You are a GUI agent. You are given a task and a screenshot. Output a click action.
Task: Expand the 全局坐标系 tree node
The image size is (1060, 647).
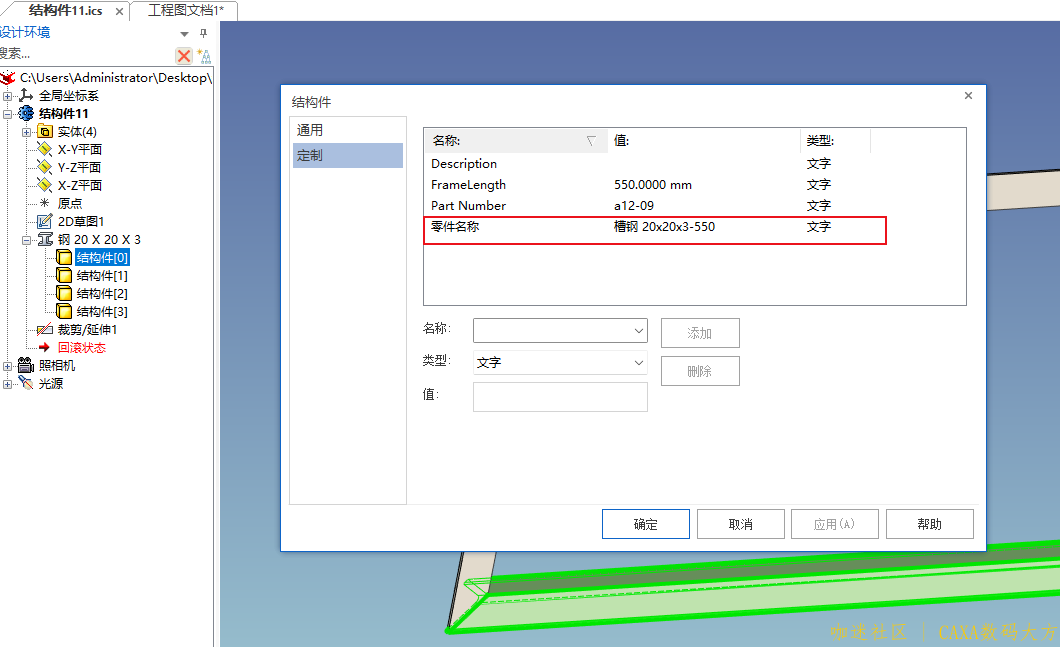(x=7, y=96)
